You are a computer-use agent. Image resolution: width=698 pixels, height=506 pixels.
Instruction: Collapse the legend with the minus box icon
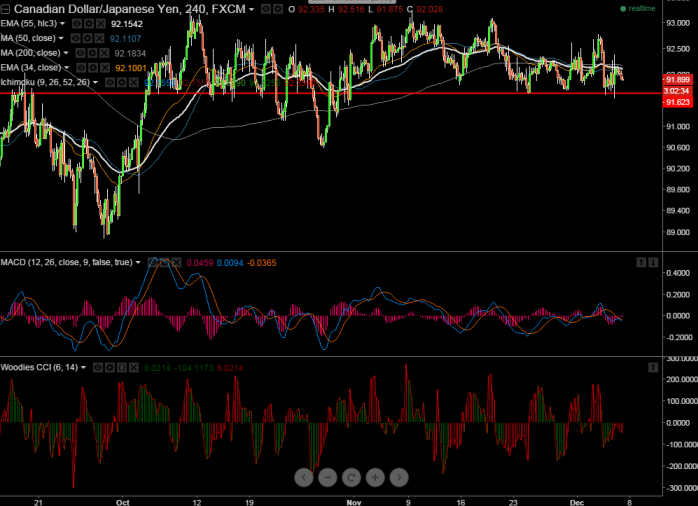coord(5,9)
